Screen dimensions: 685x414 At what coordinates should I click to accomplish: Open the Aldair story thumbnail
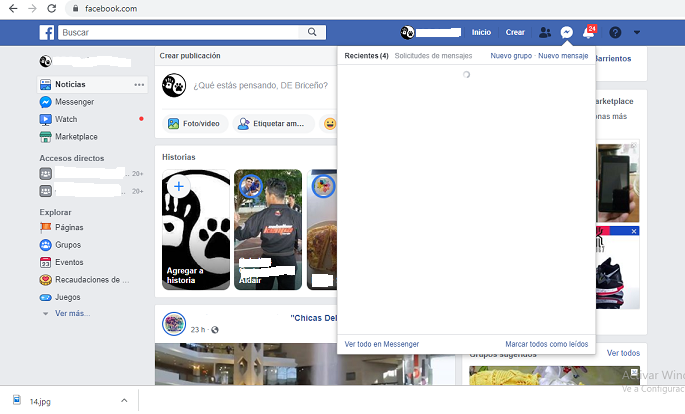[x=268, y=230]
